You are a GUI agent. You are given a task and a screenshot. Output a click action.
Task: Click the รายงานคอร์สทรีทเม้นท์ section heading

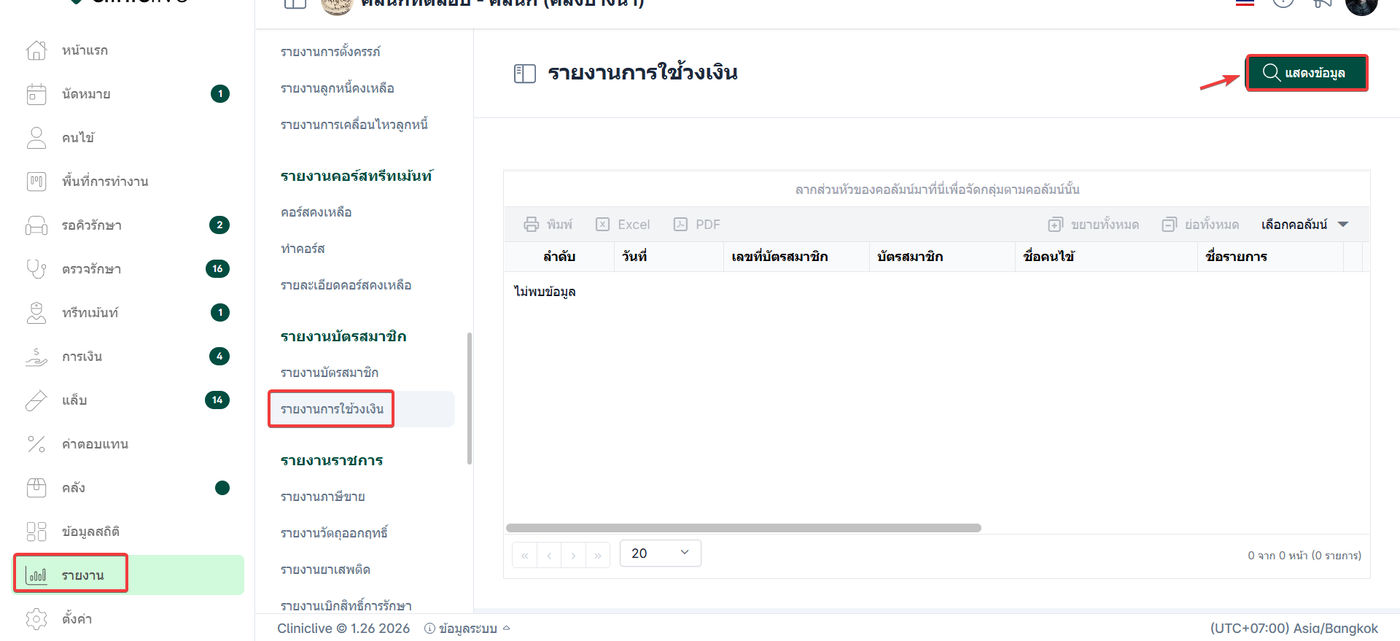click(x=357, y=176)
